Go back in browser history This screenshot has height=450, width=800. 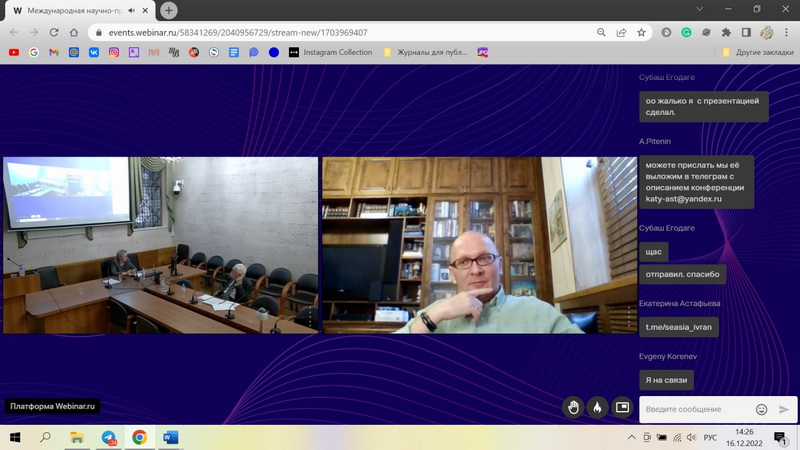pos(14,32)
